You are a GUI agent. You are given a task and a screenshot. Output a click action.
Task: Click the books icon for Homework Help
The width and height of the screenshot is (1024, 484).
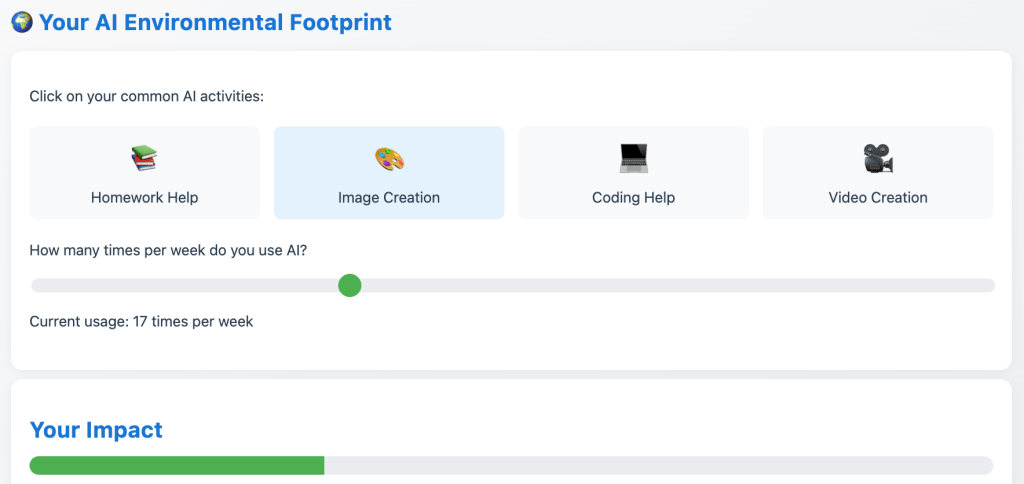click(x=145, y=158)
